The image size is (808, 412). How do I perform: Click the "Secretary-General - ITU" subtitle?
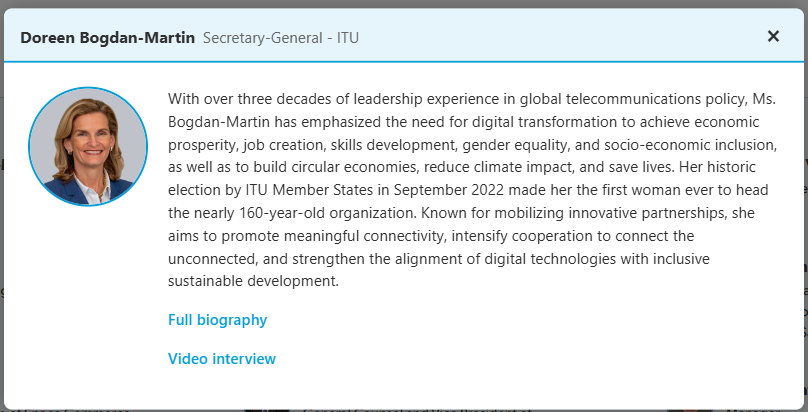pos(280,38)
